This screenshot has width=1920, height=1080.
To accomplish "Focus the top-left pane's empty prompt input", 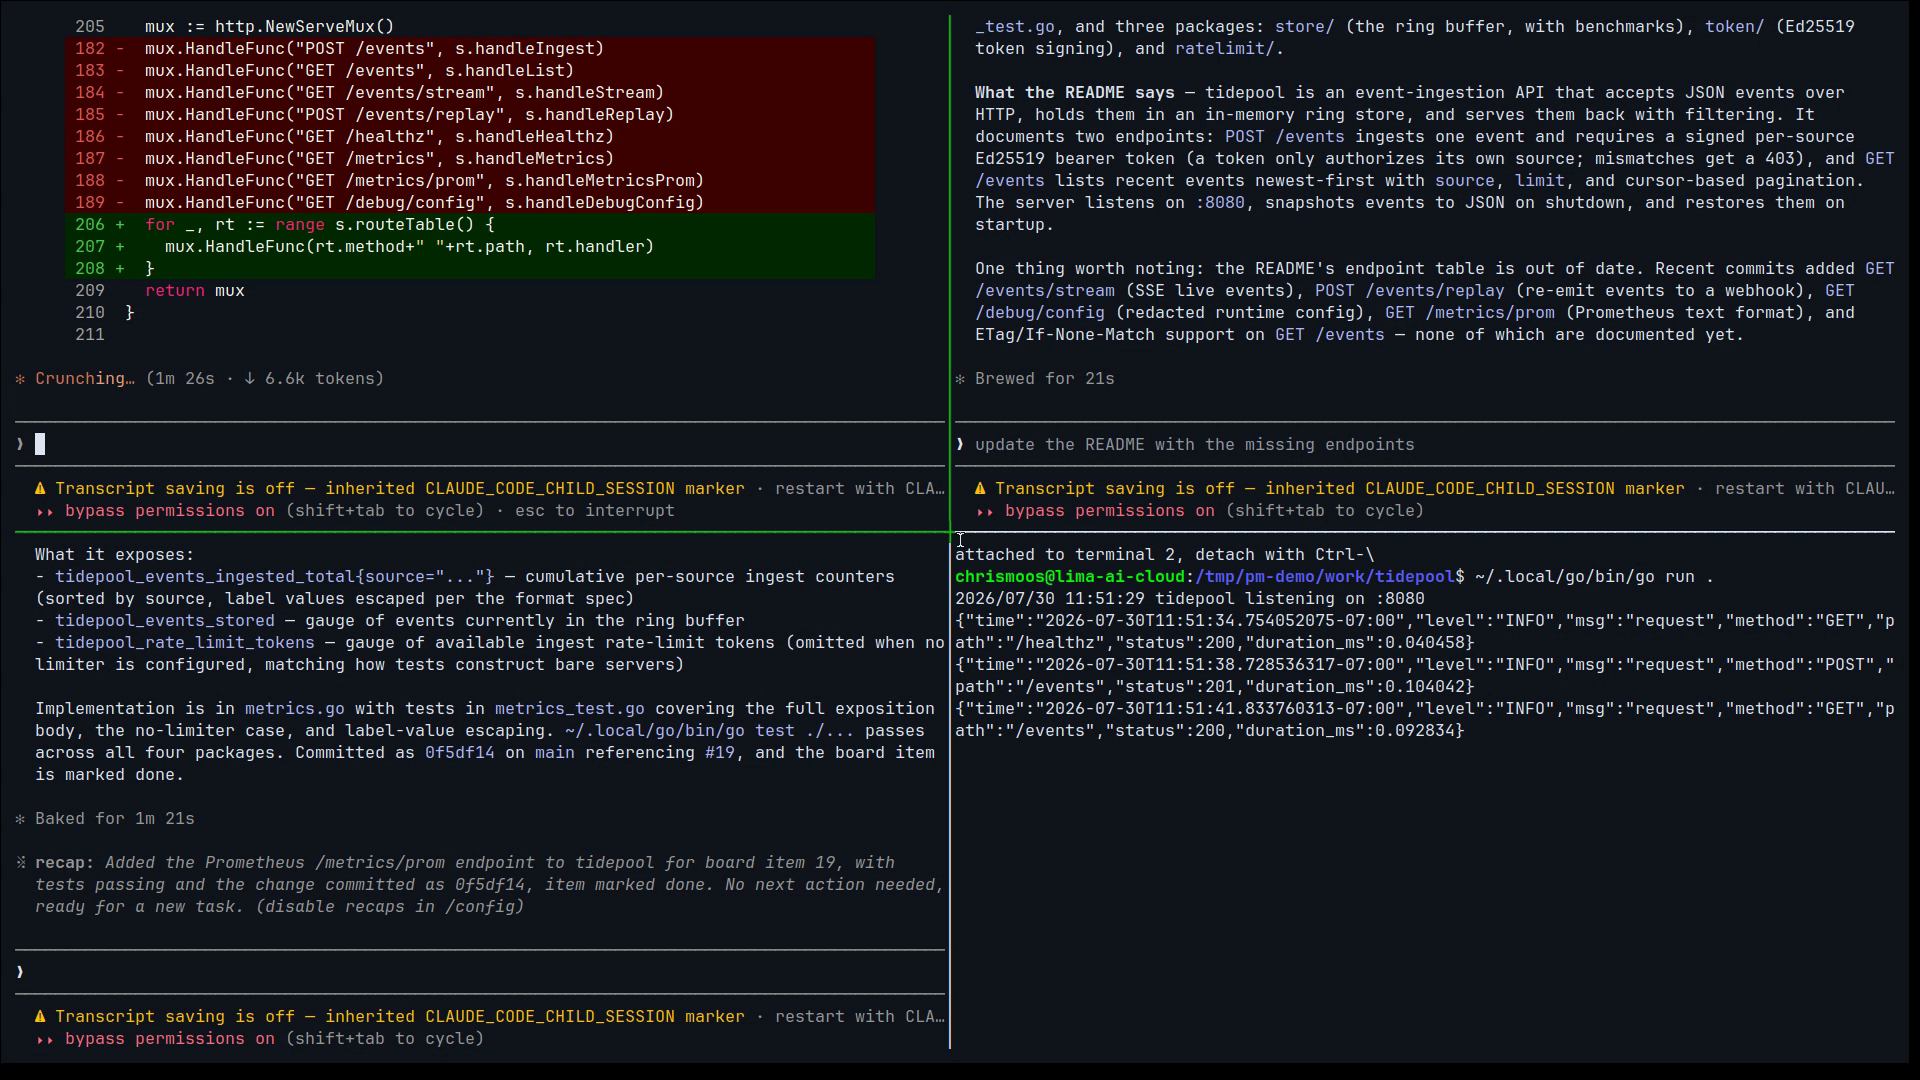I will (x=480, y=444).
